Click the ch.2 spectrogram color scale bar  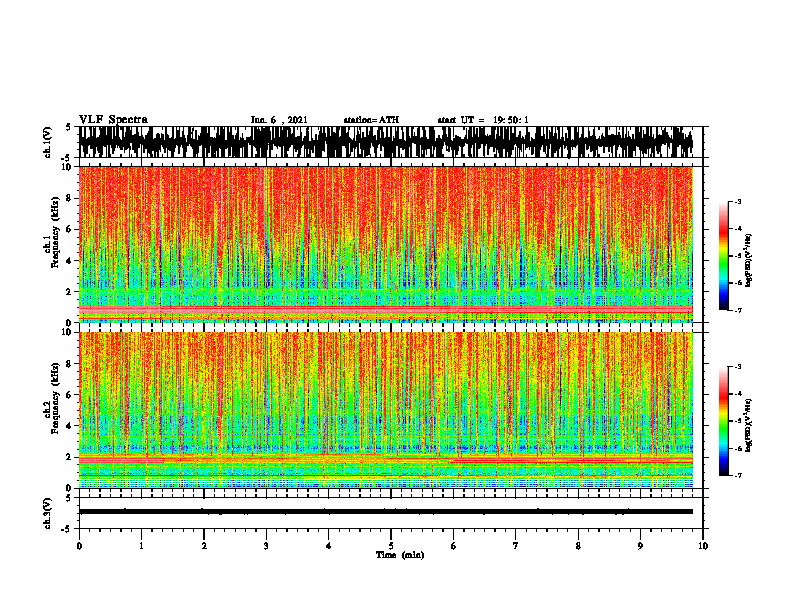coord(723,421)
